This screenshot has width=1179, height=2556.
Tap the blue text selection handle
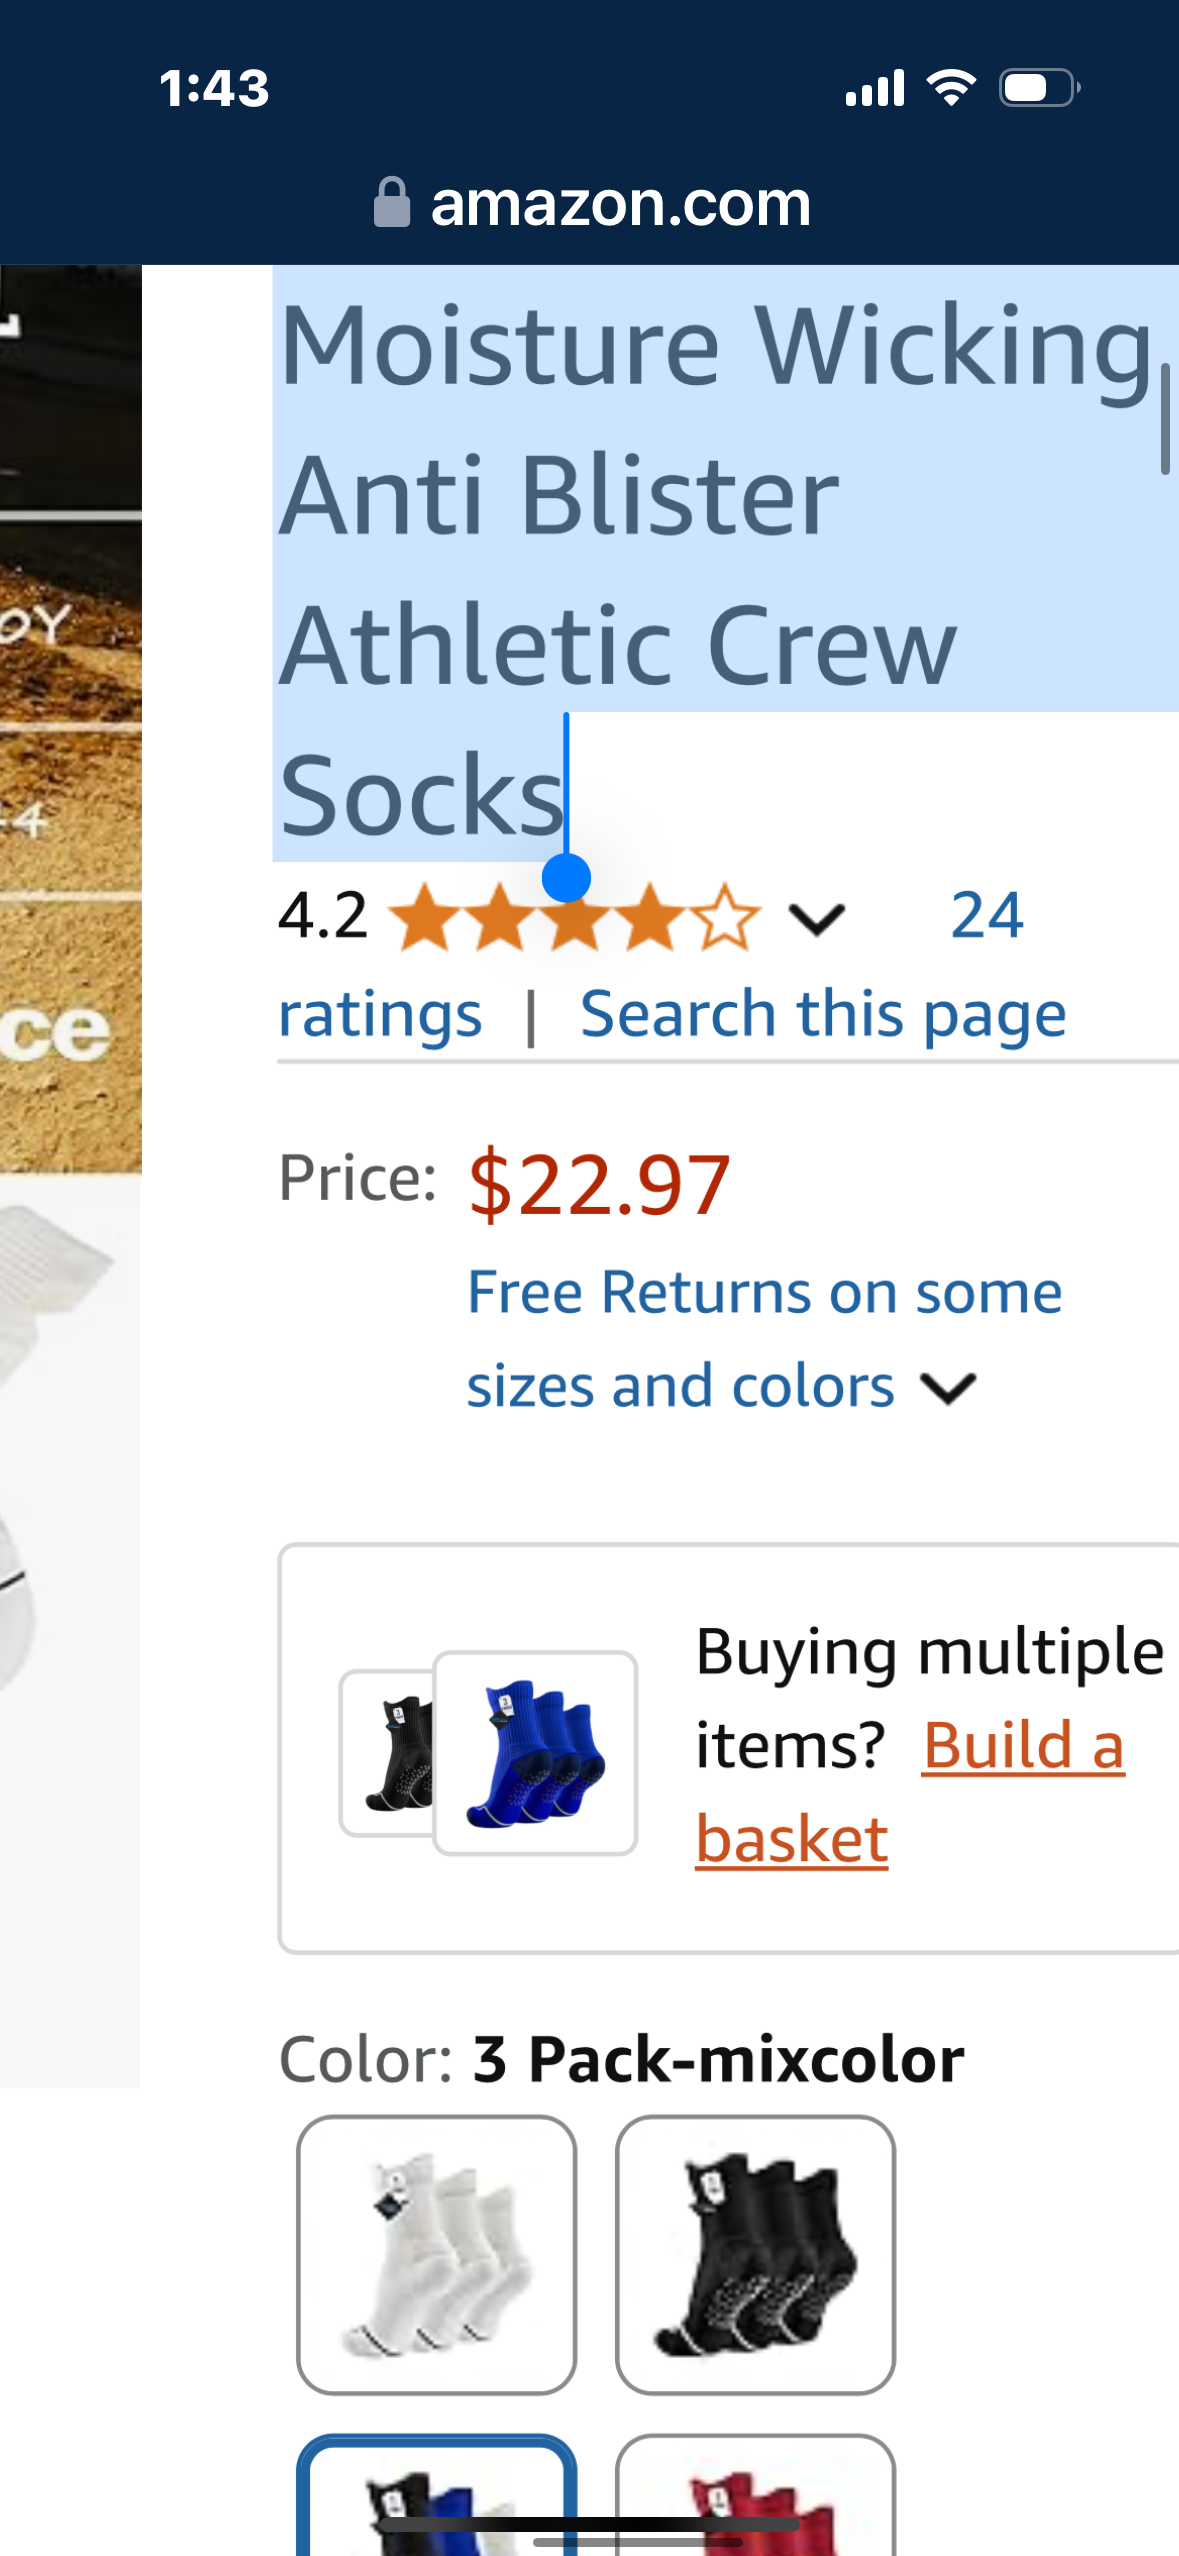566,878
